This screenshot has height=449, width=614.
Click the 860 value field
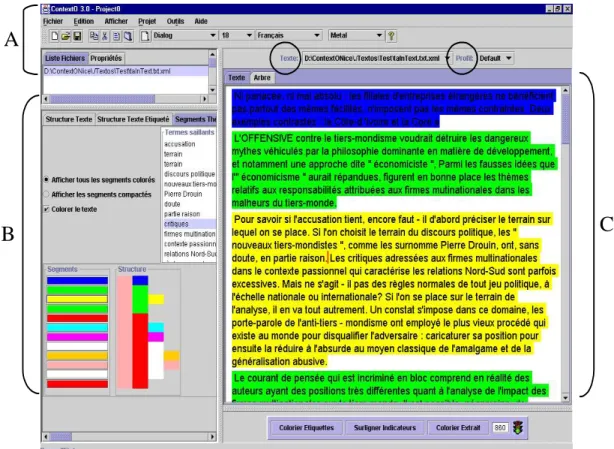[x=500, y=427]
